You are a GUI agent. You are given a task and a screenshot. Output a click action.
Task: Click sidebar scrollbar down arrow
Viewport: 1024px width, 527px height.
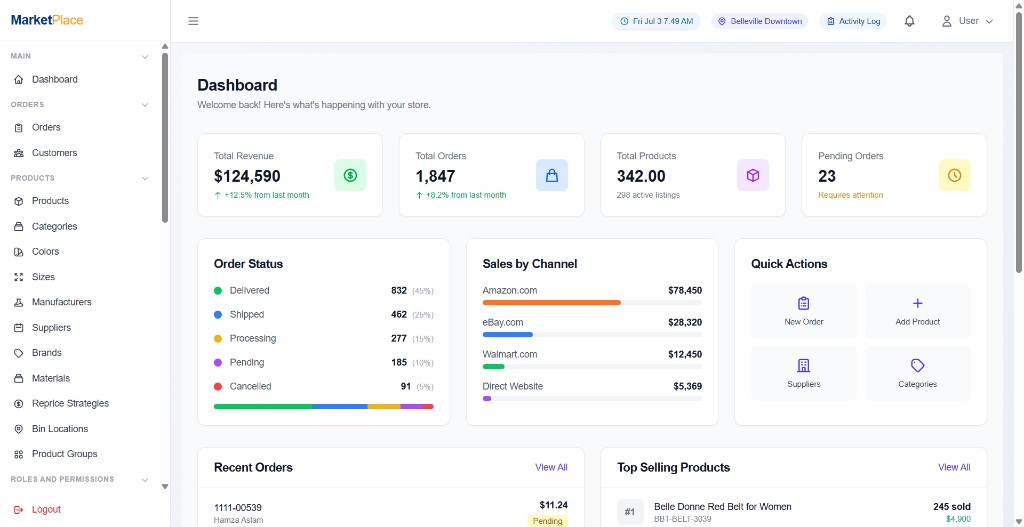(x=165, y=487)
